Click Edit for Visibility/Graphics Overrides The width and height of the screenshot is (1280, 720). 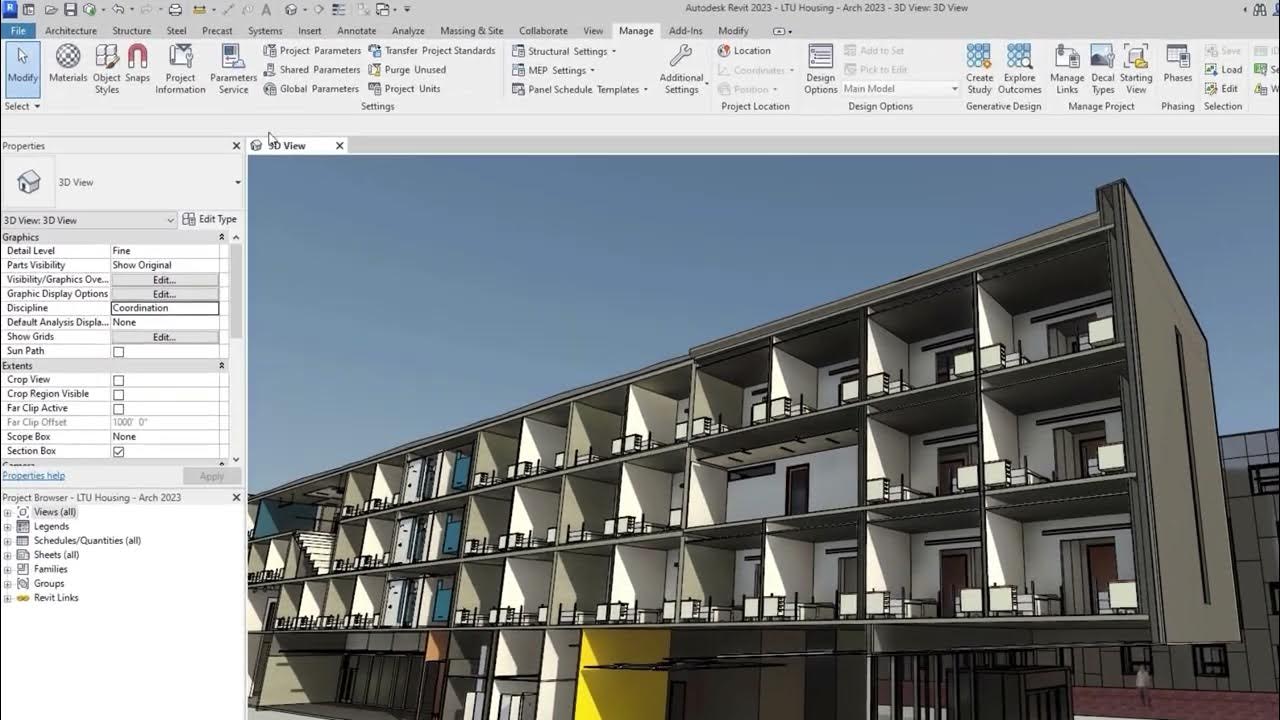164,280
